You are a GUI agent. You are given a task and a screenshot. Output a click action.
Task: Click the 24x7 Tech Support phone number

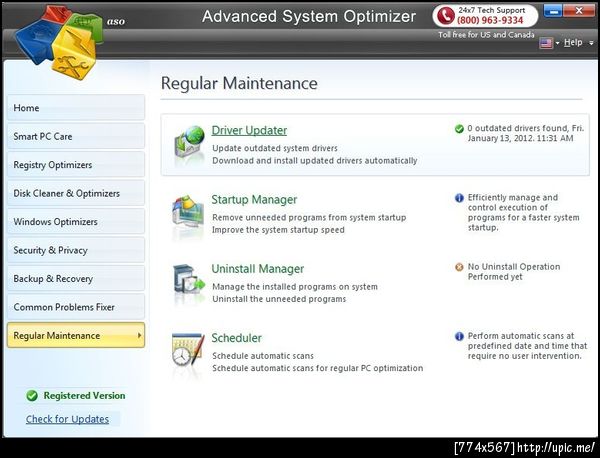(490, 20)
